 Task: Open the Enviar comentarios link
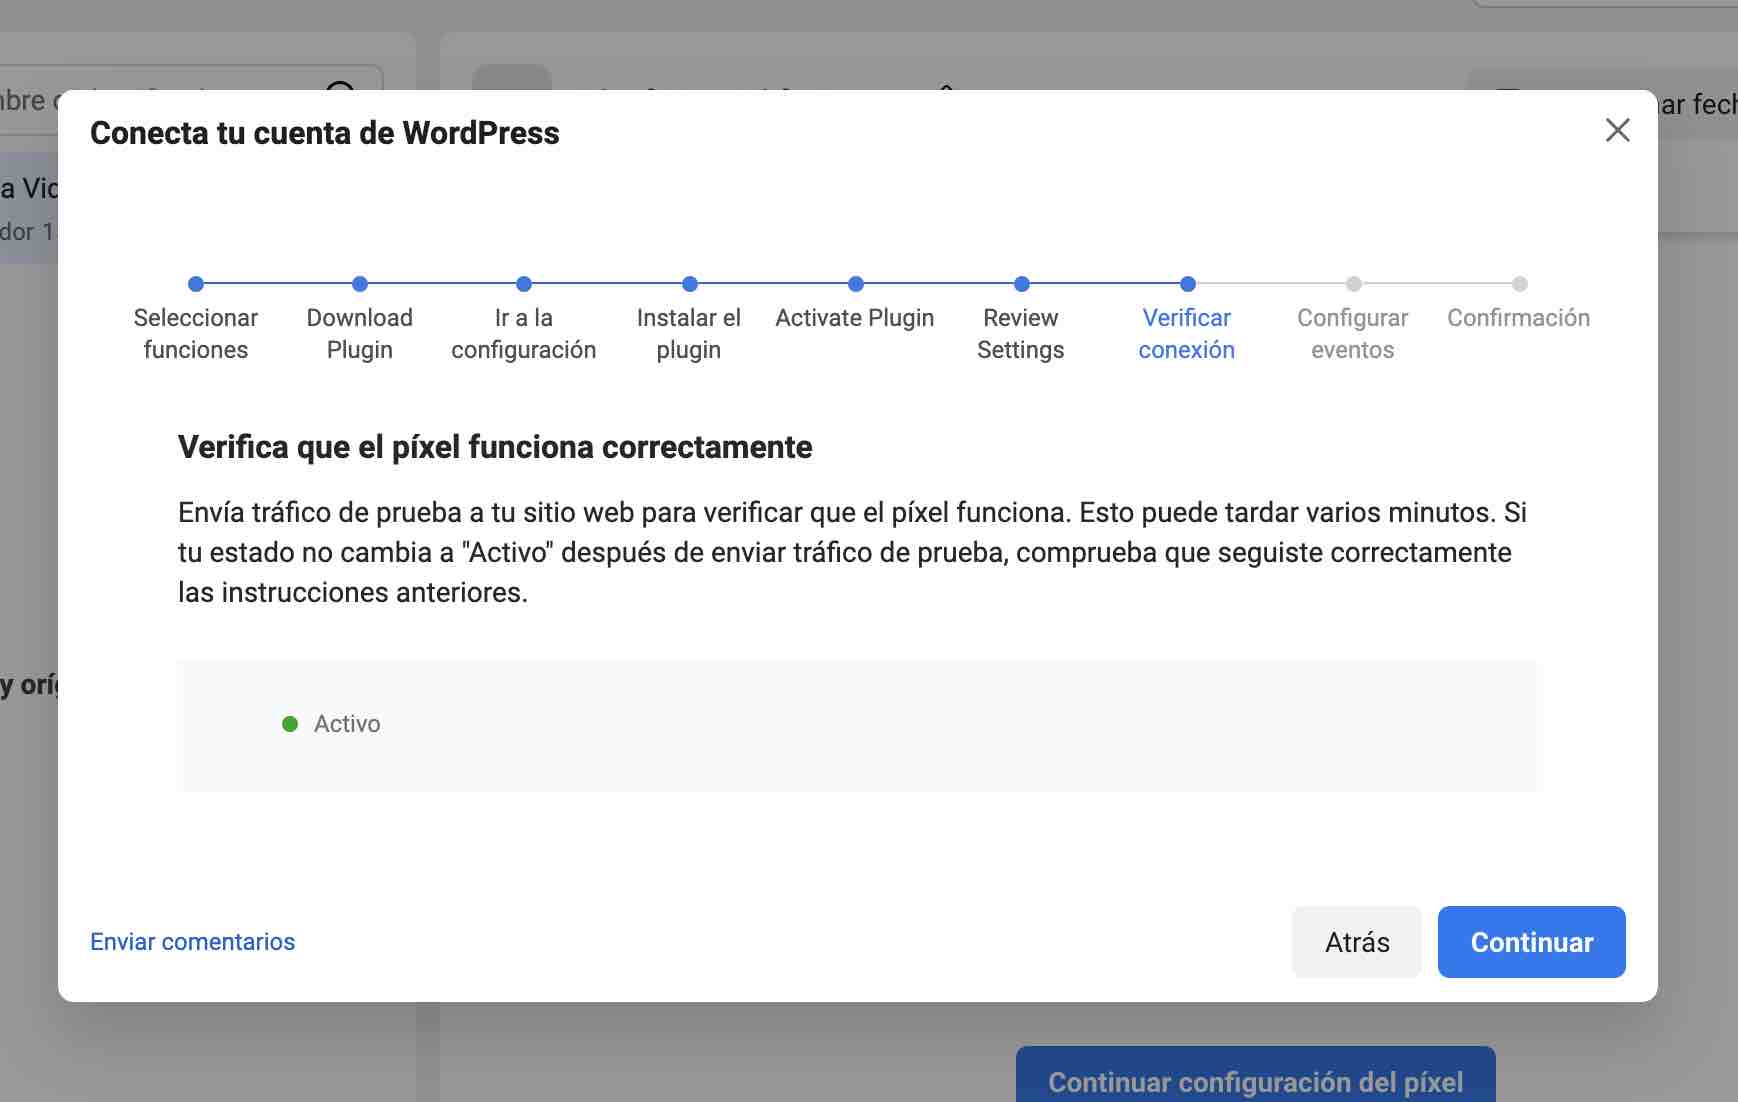coord(192,942)
